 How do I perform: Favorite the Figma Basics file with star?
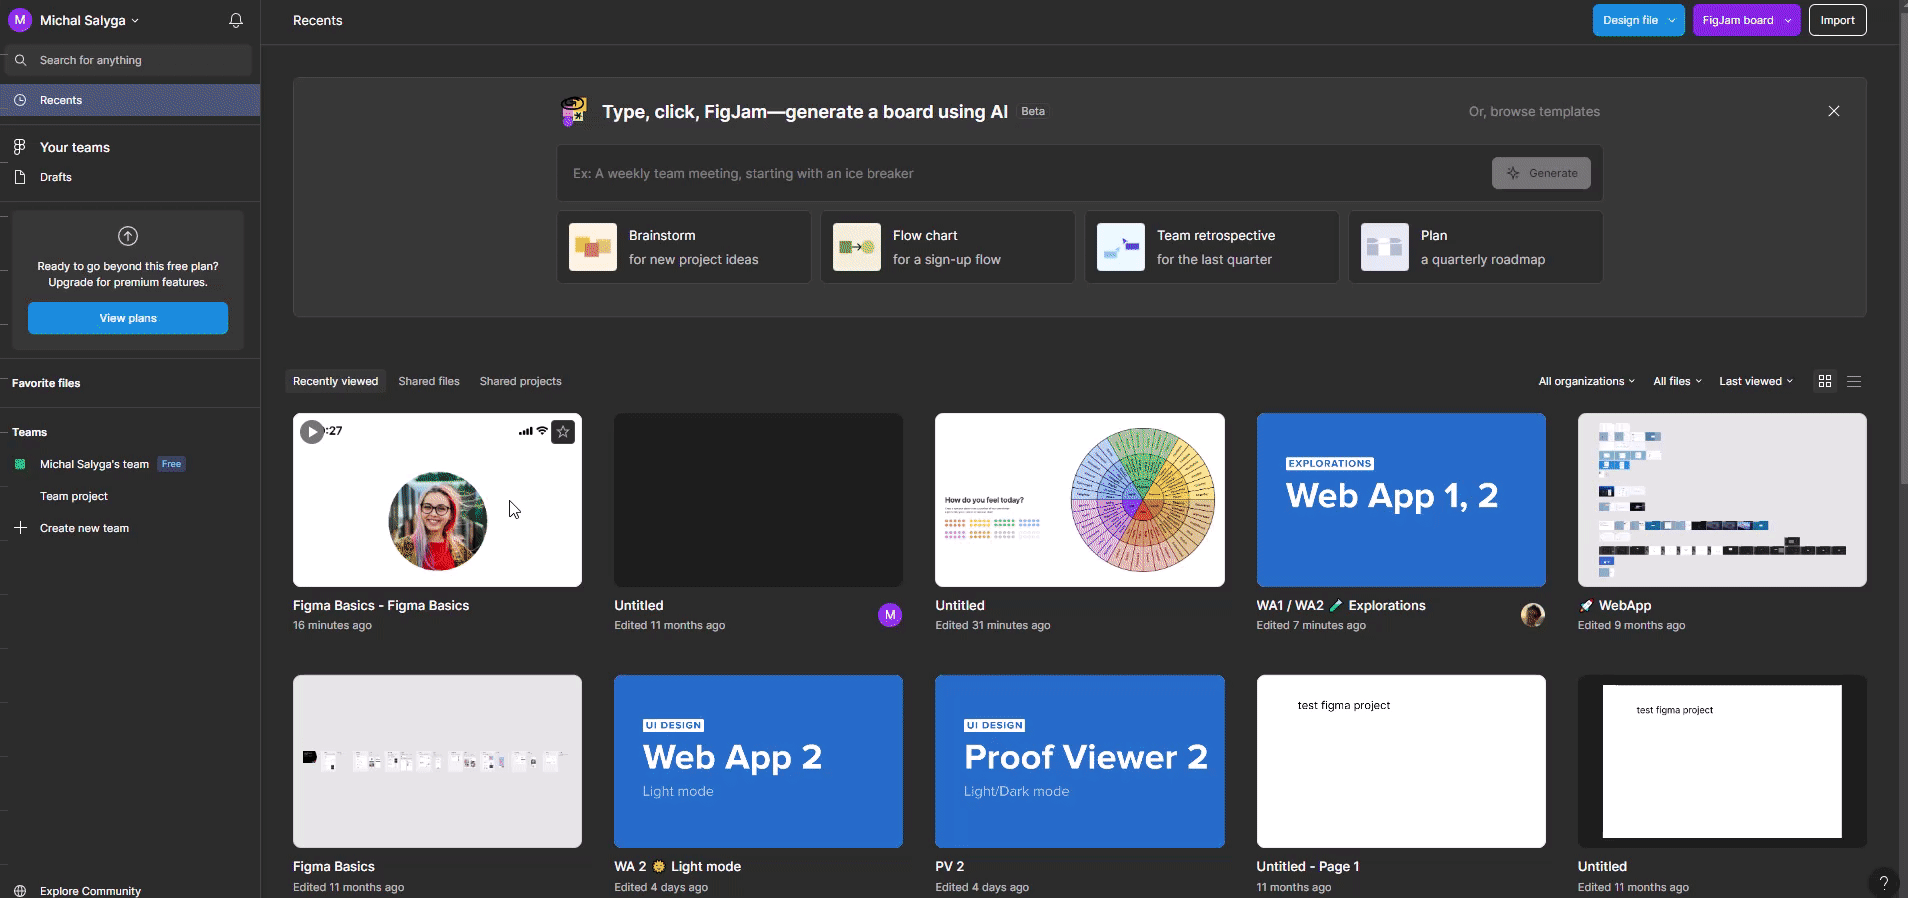click(563, 432)
